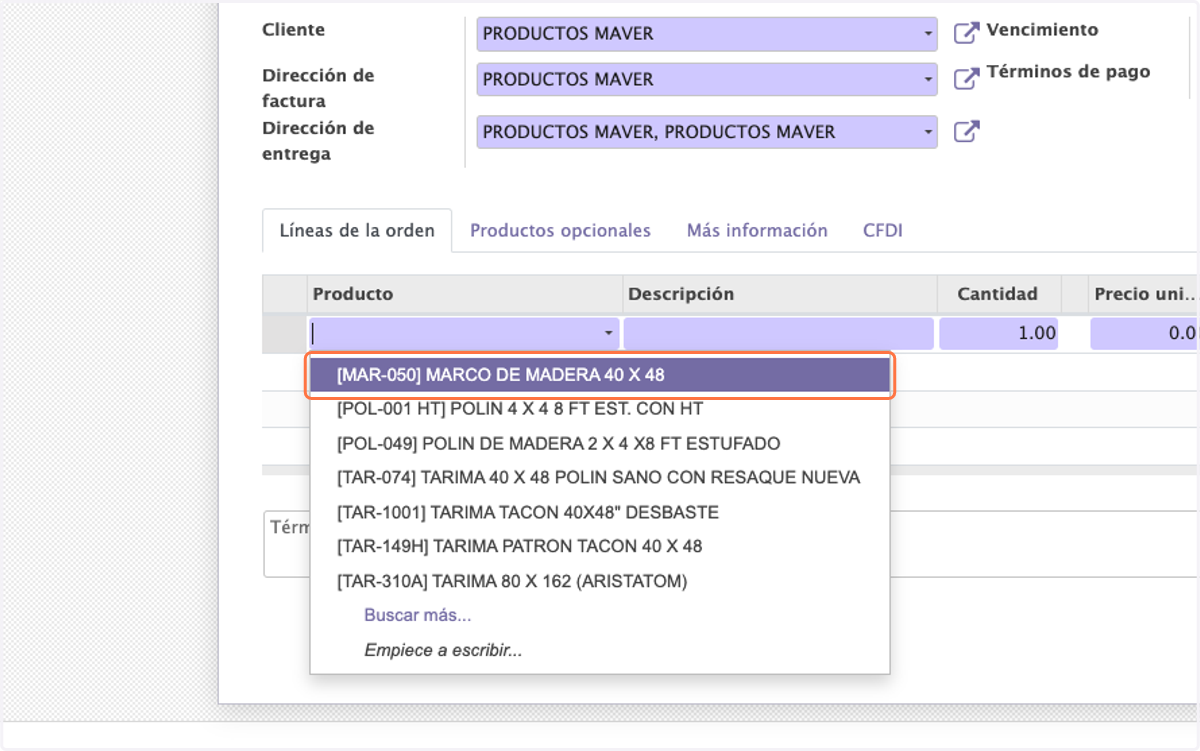This screenshot has width=1200, height=751.
Task: Sort by the Cantidad column header
Action: (998, 294)
